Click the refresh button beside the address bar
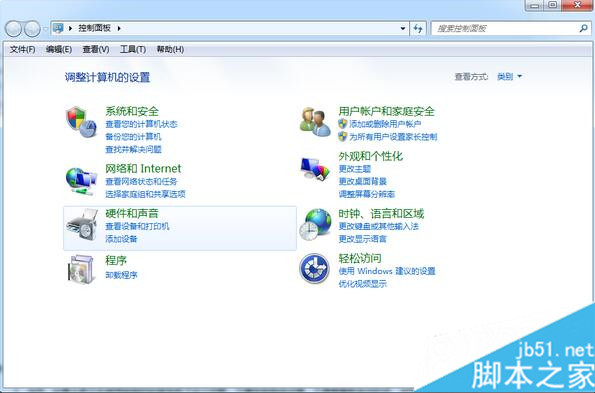Screen dimensions: 595x393 (418, 28)
